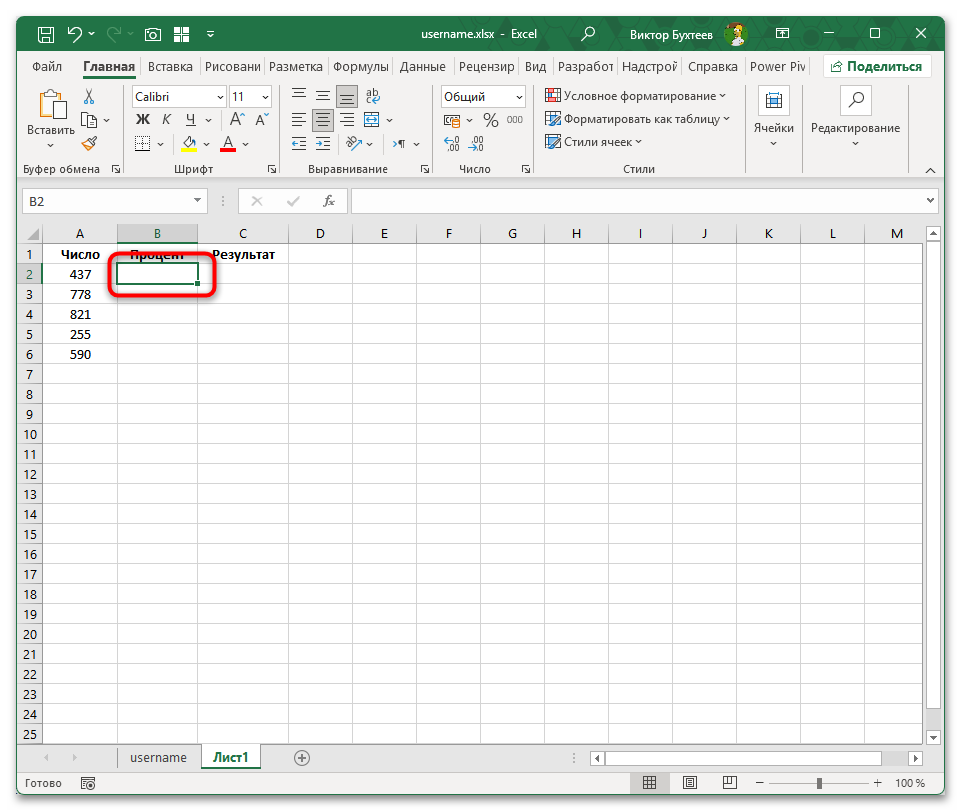Open the Лист1 sheet tab
Viewport: 961px width, 811px height.
[x=230, y=757]
